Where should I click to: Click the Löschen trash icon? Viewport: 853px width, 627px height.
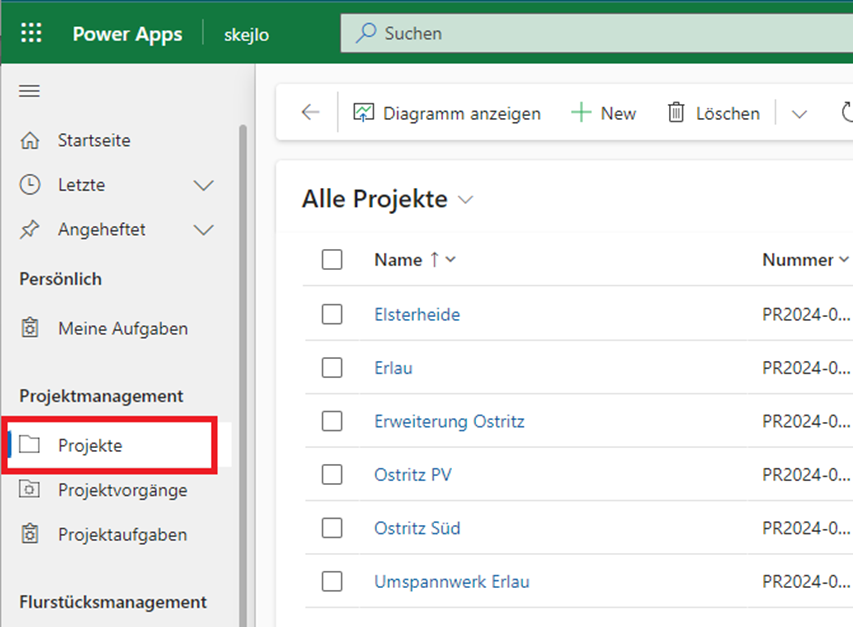(677, 113)
